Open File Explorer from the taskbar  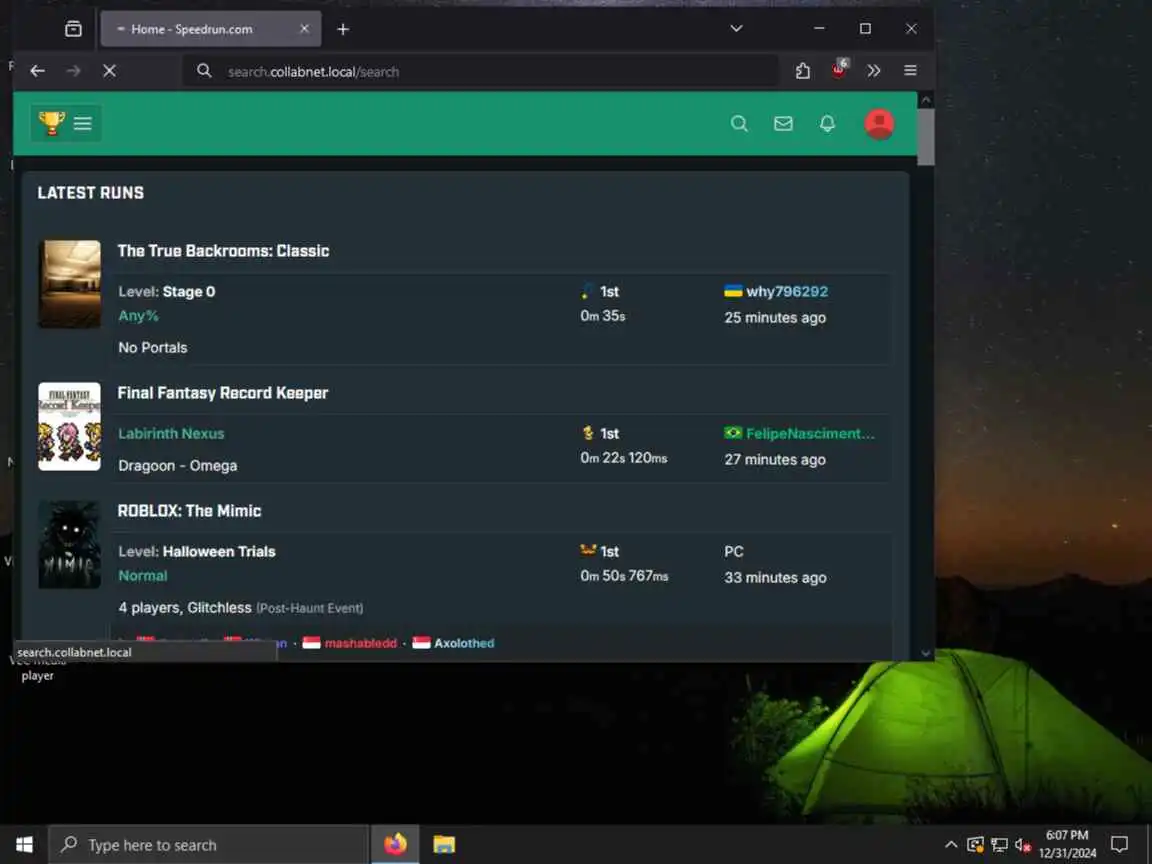[444, 845]
